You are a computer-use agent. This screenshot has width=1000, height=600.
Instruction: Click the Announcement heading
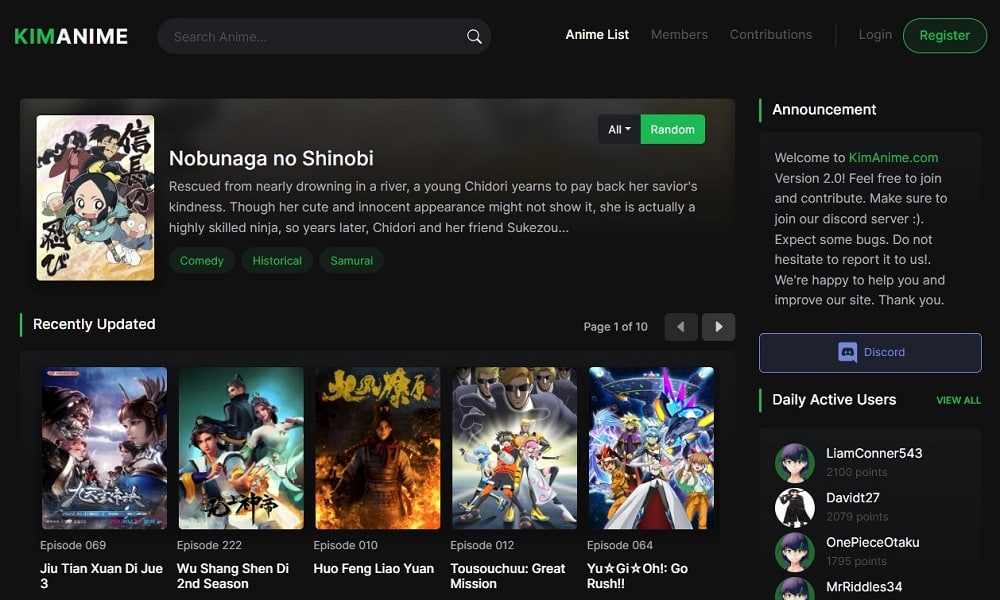pos(824,110)
